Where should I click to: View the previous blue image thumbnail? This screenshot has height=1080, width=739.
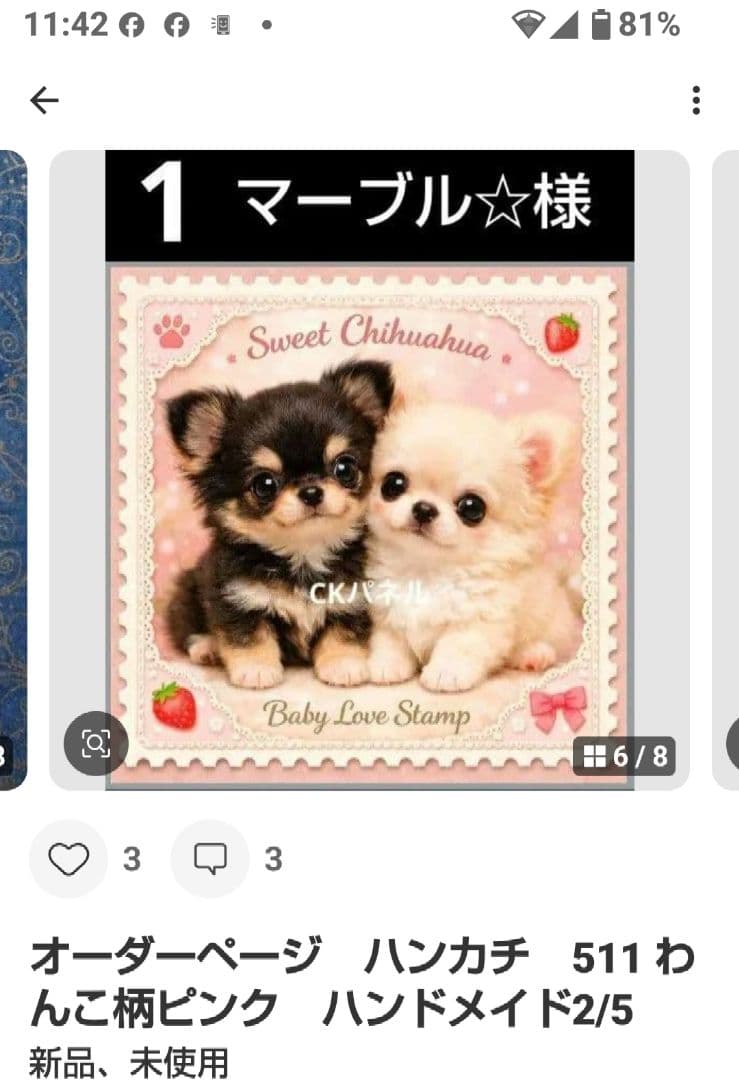click(13, 470)
